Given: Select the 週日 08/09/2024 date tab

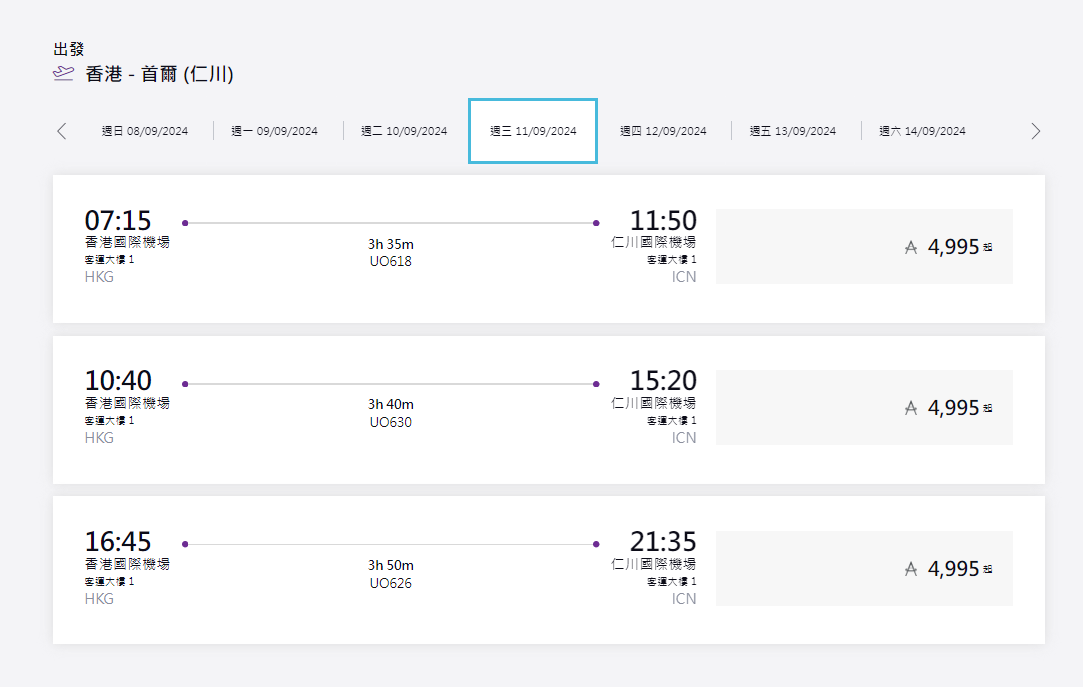Looking at the screenshot, I should [x=144, y=131].
